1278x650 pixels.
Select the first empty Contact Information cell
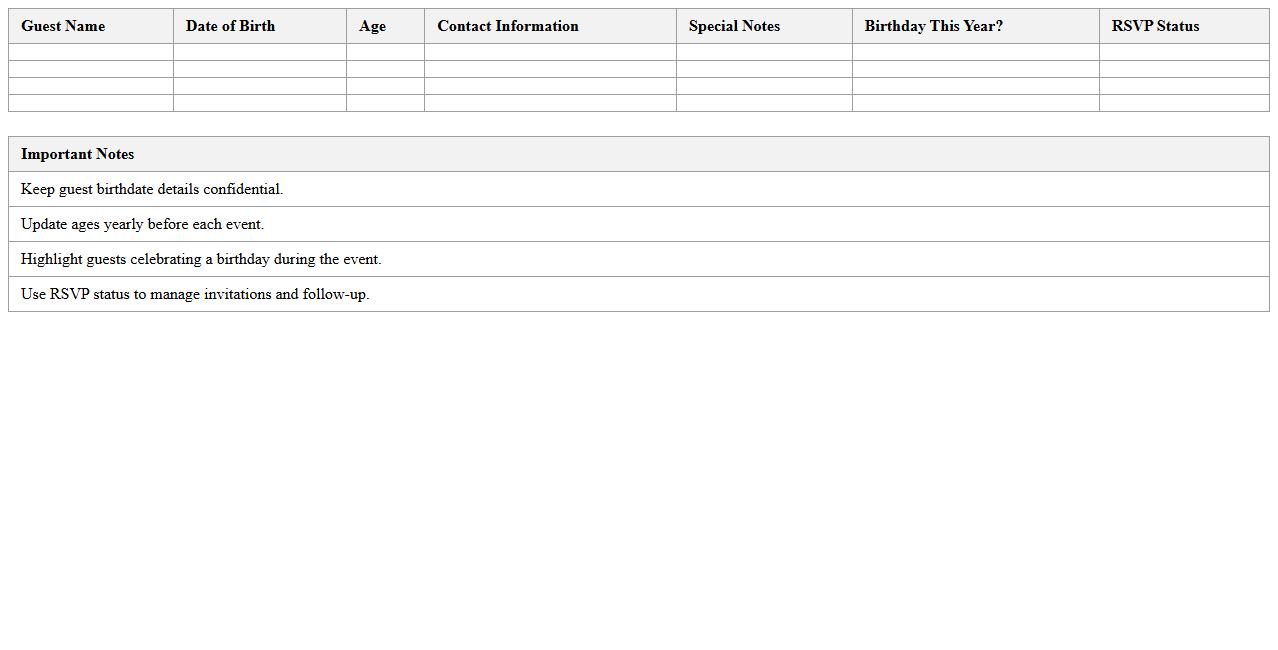550,52
